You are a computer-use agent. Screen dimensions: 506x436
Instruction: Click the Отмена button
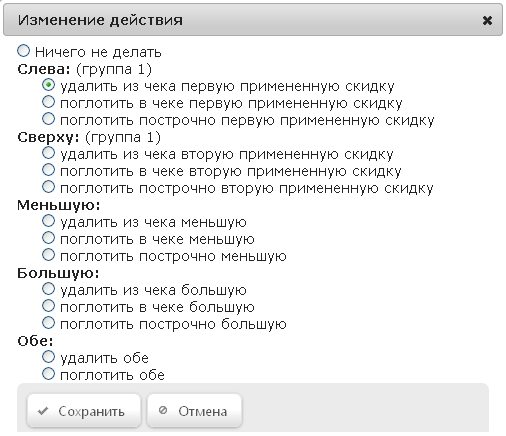coord(194,411)
